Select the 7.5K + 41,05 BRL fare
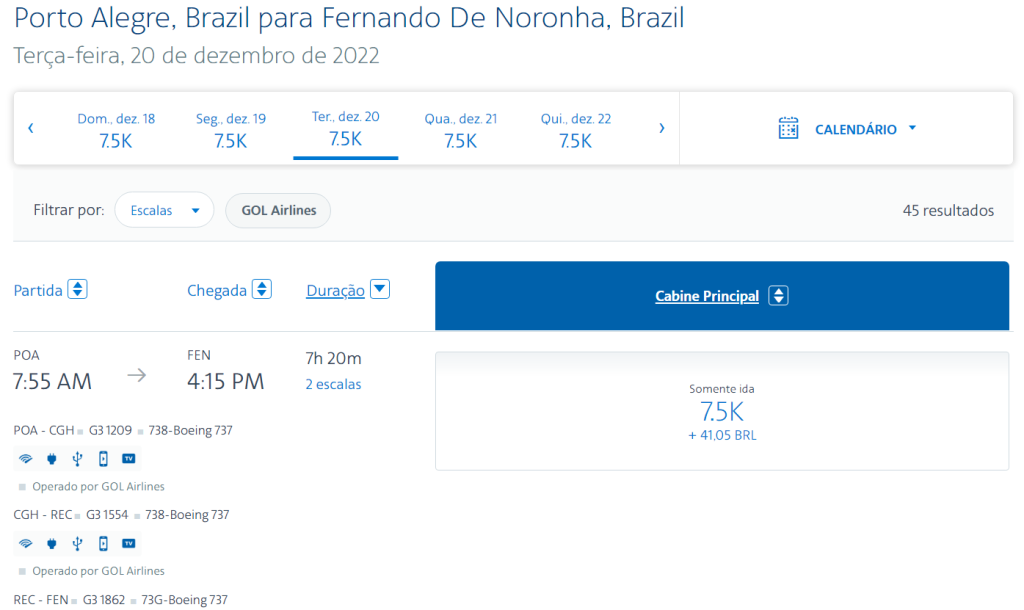Screen dimensions: 1024x610 [722, 411]
